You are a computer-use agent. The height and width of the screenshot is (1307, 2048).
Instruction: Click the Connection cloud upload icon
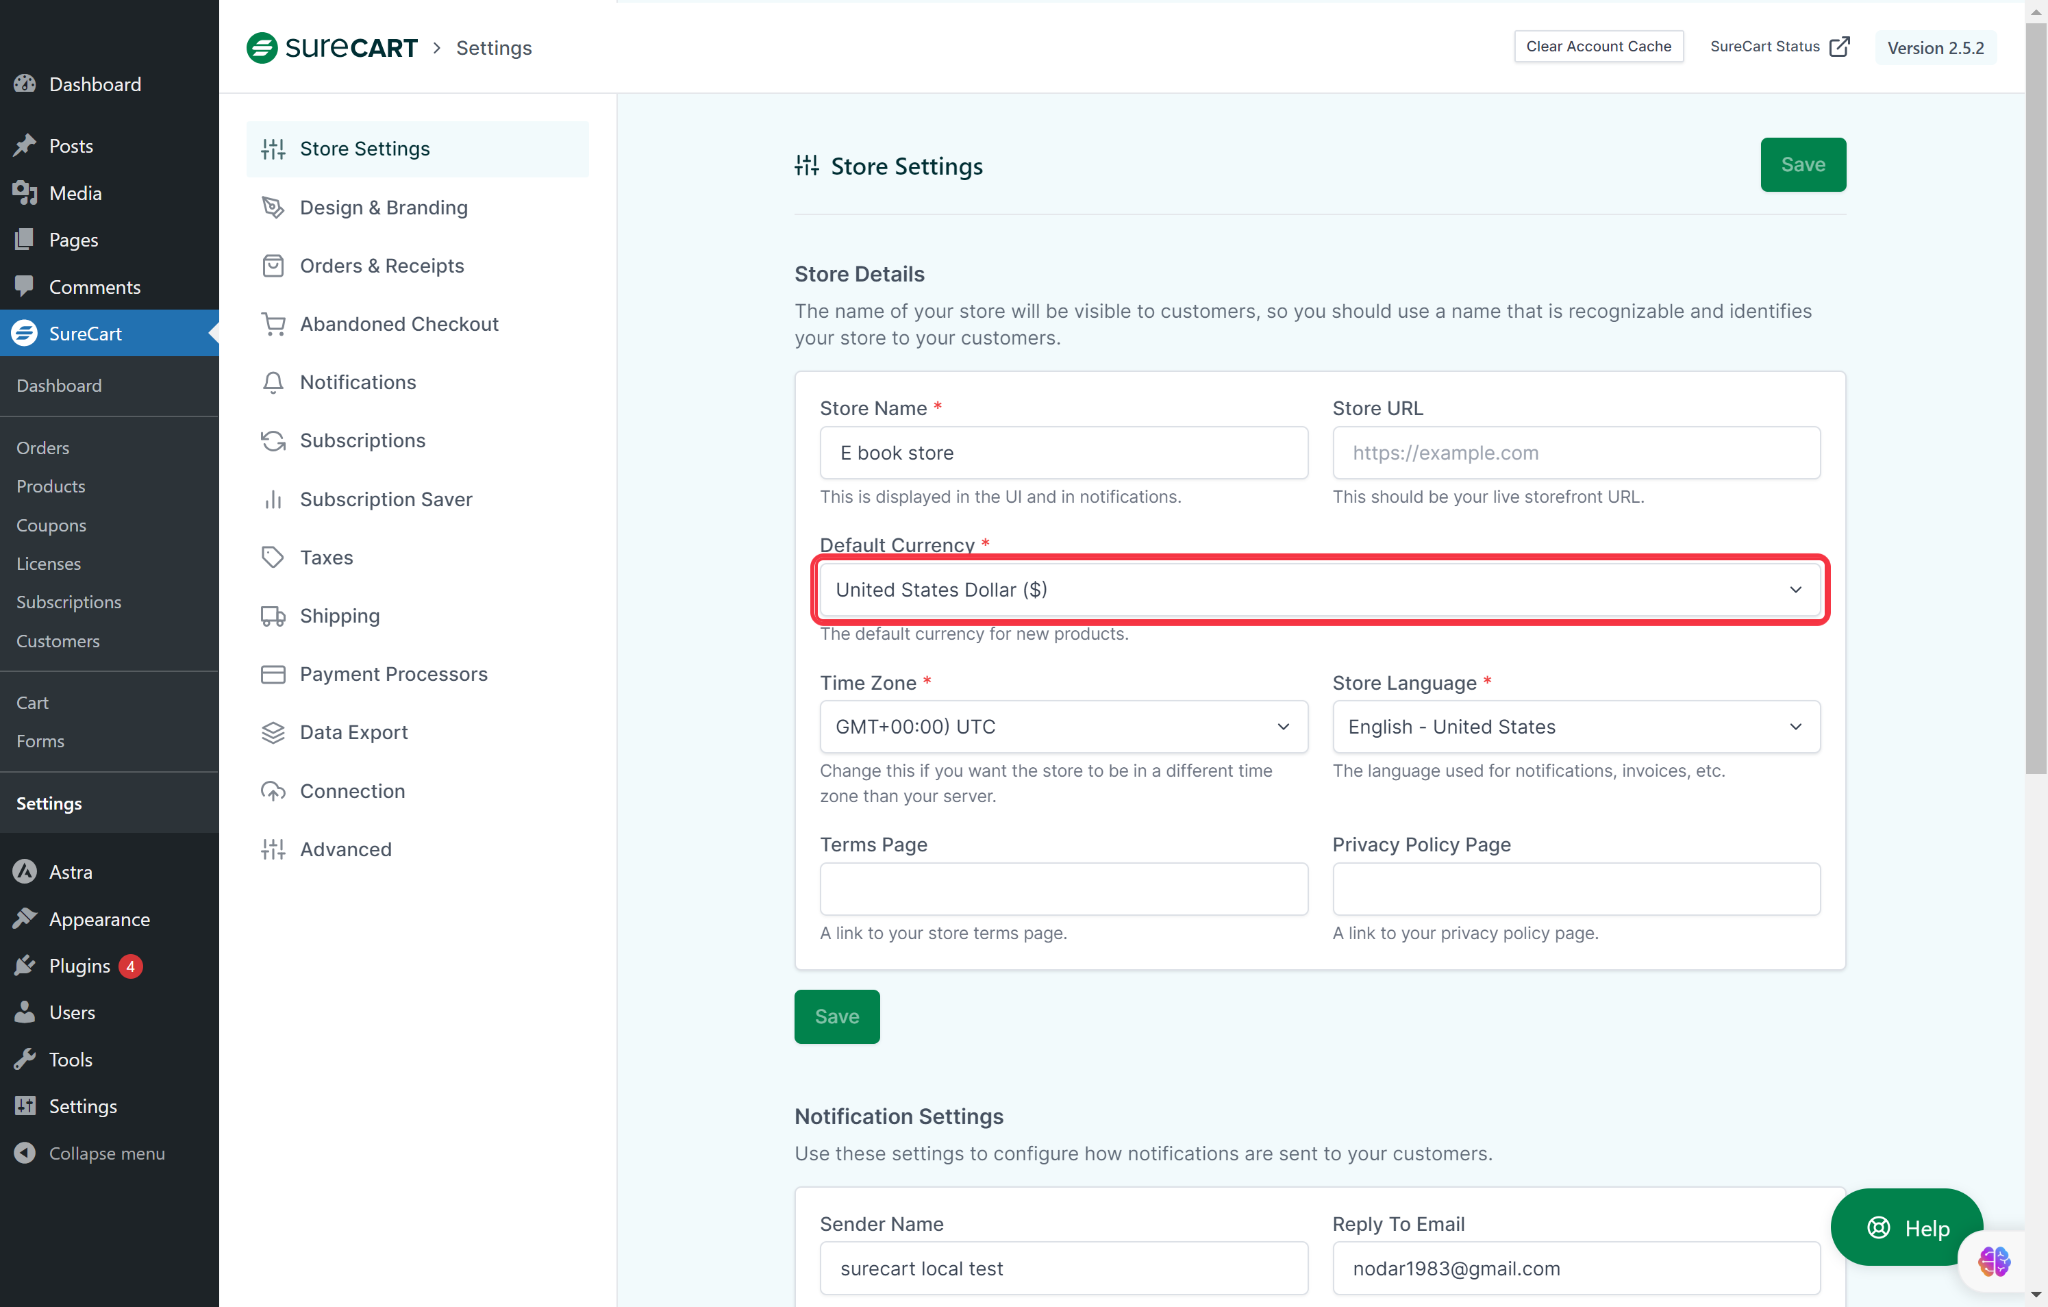tap(272, 791)
